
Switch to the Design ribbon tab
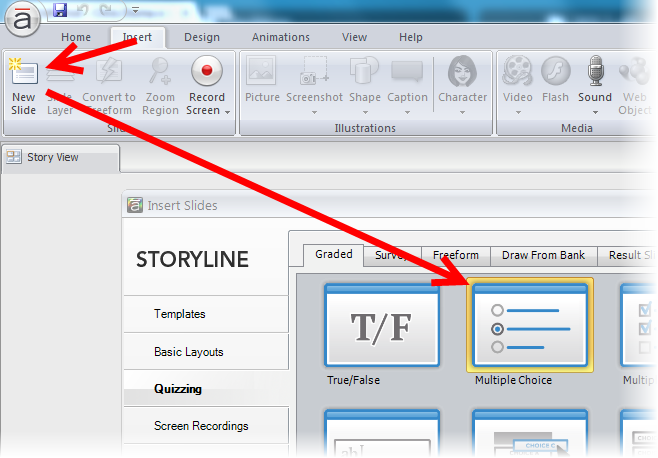tap(202, 37)
